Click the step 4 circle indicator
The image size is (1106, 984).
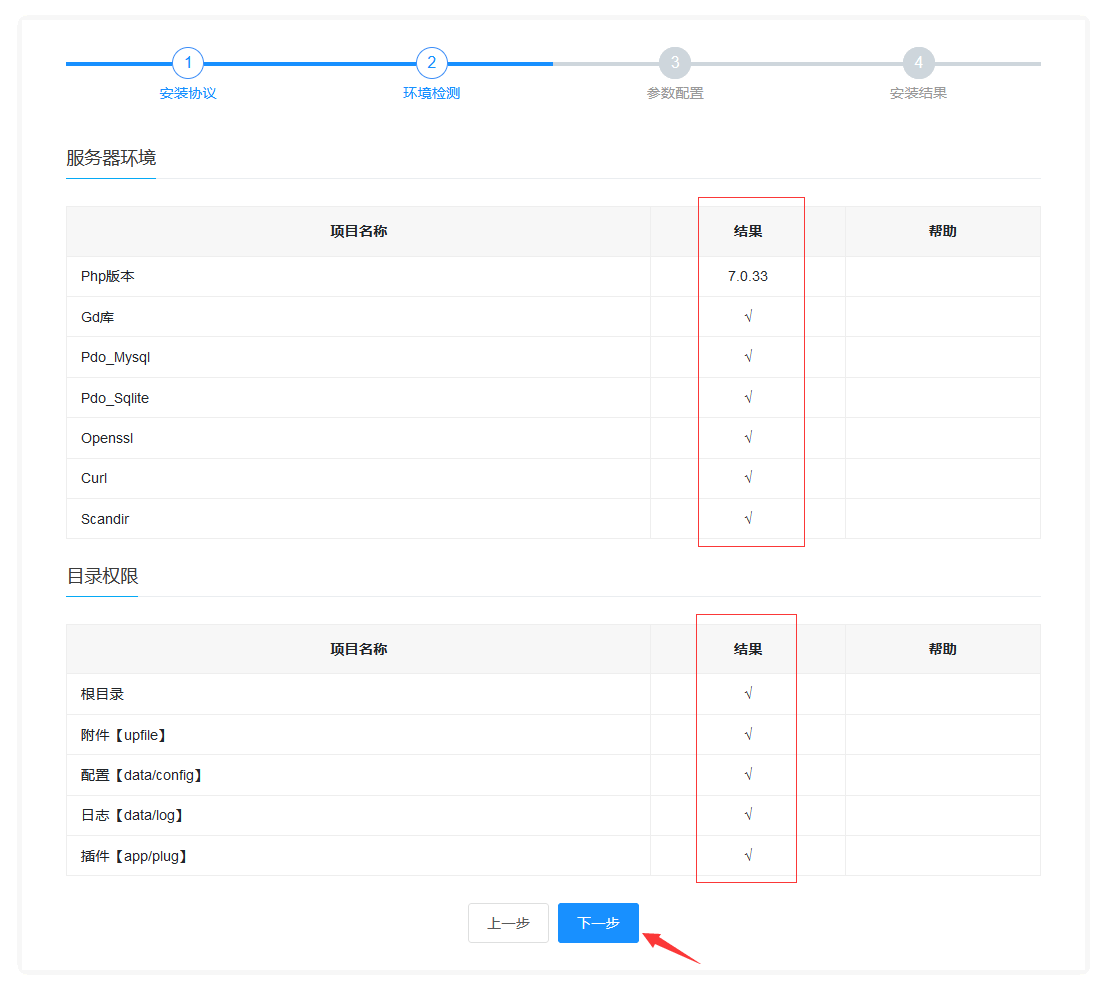tap(918, 63)
